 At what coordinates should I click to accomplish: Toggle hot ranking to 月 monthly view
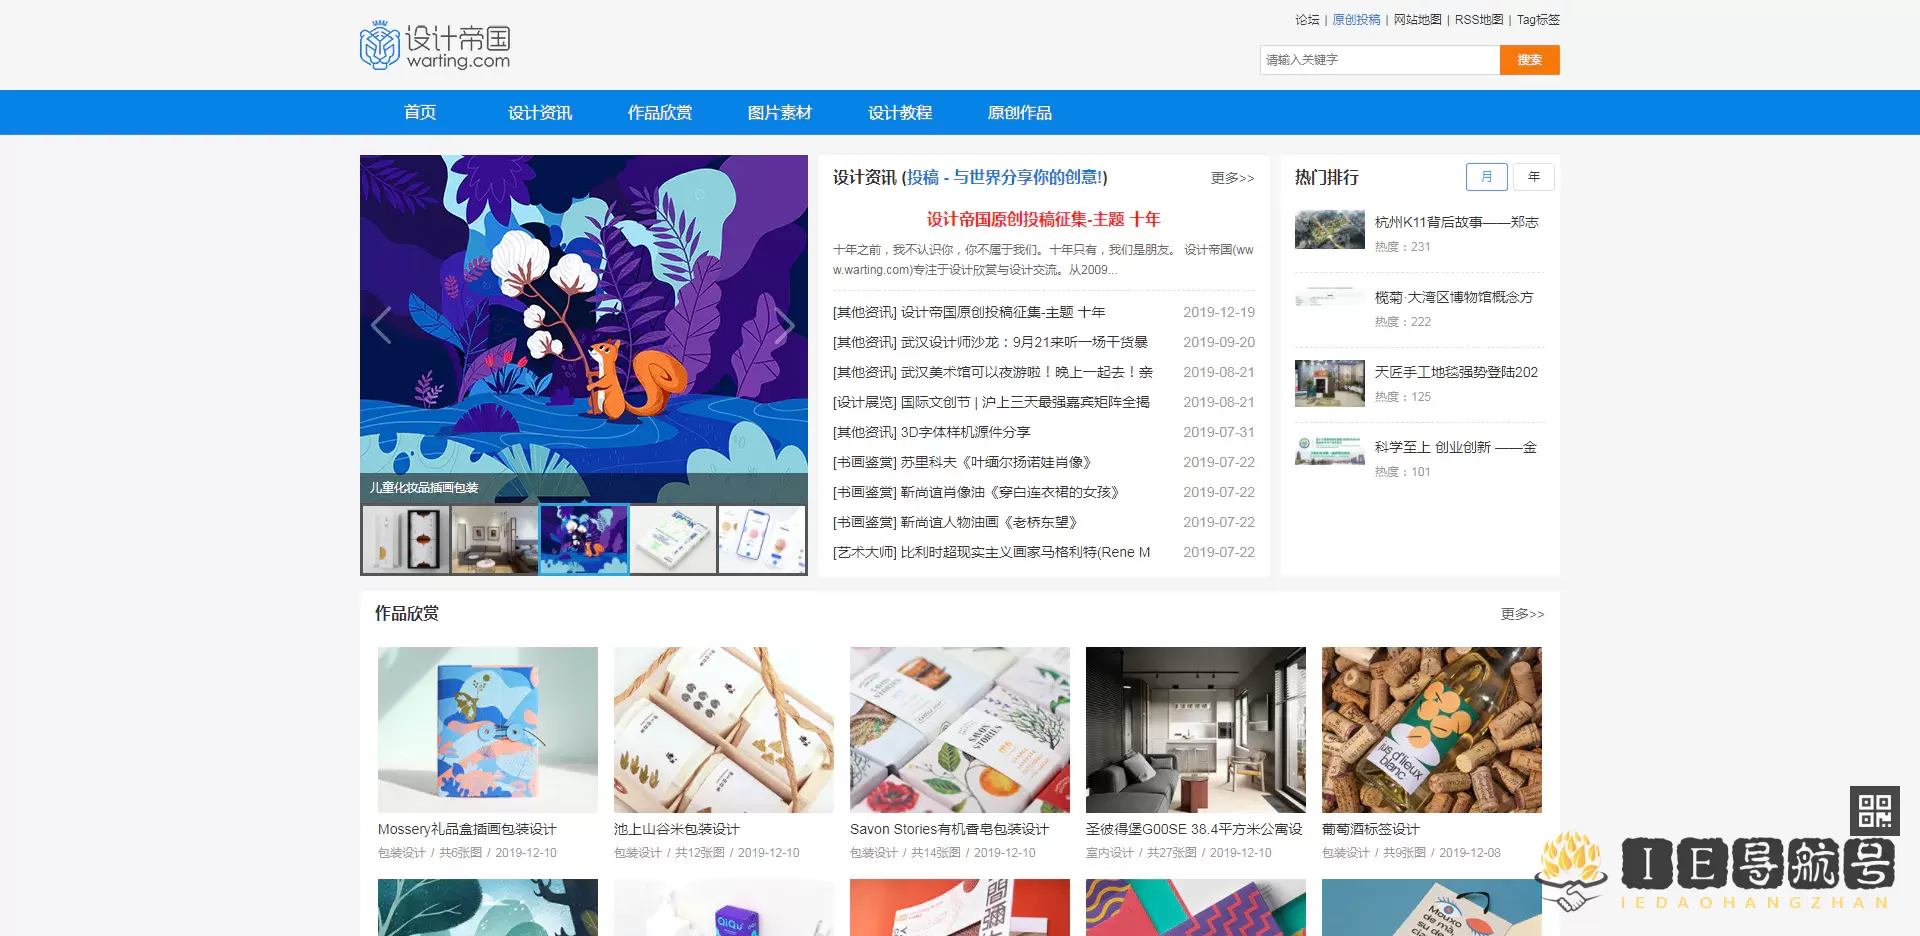pos(1487,176)
